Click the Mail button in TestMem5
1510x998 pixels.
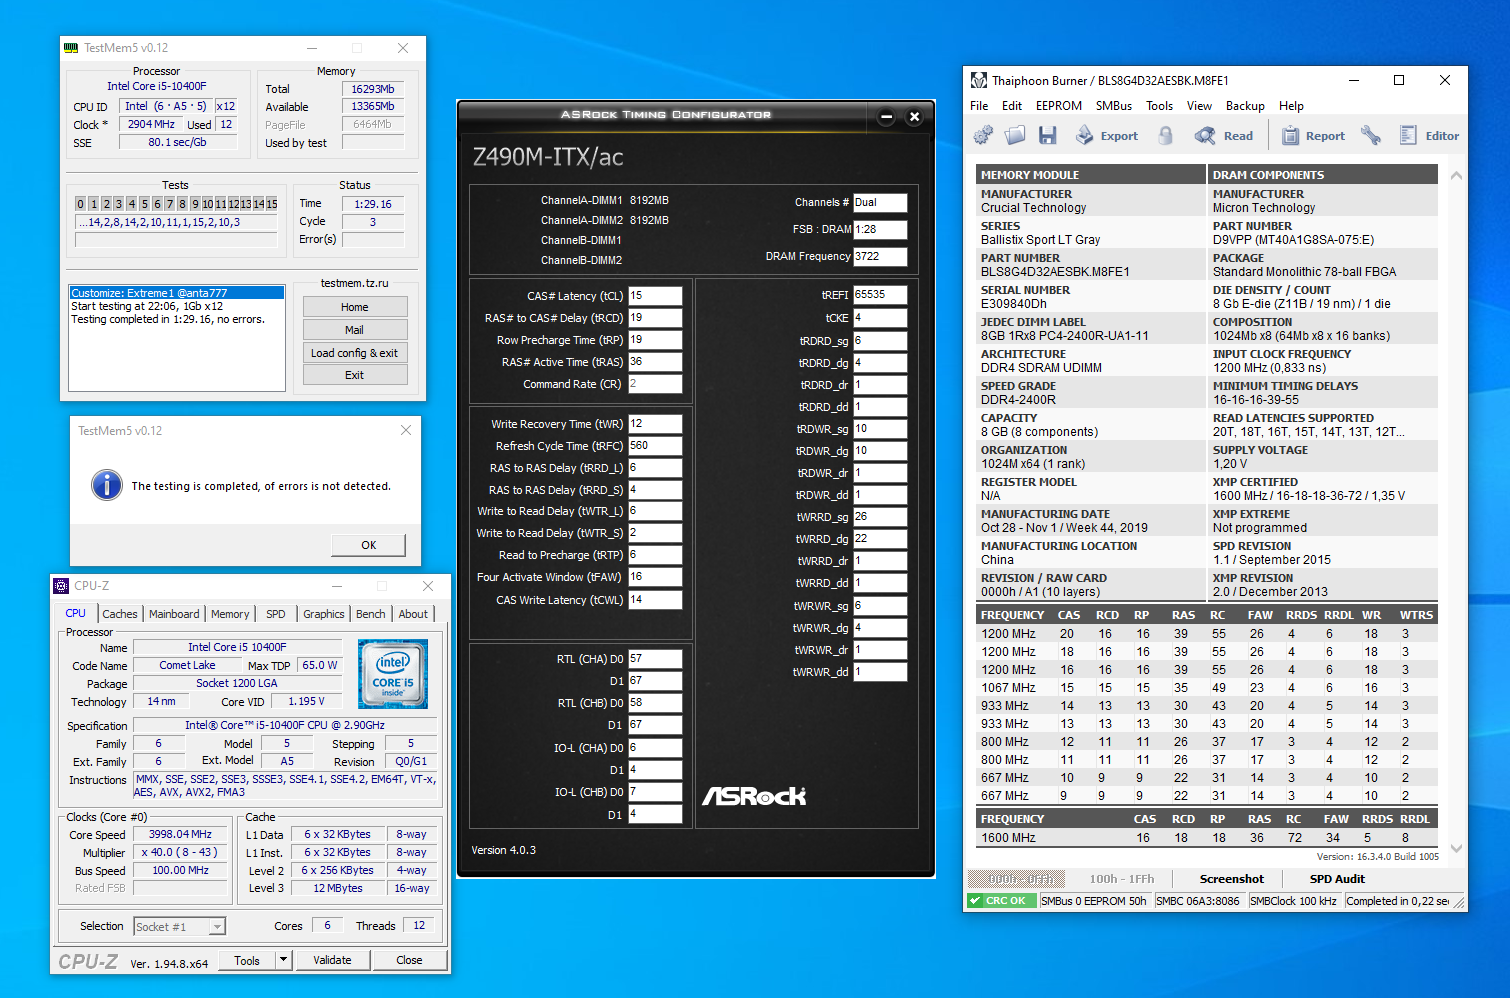[x=355, y=330]
